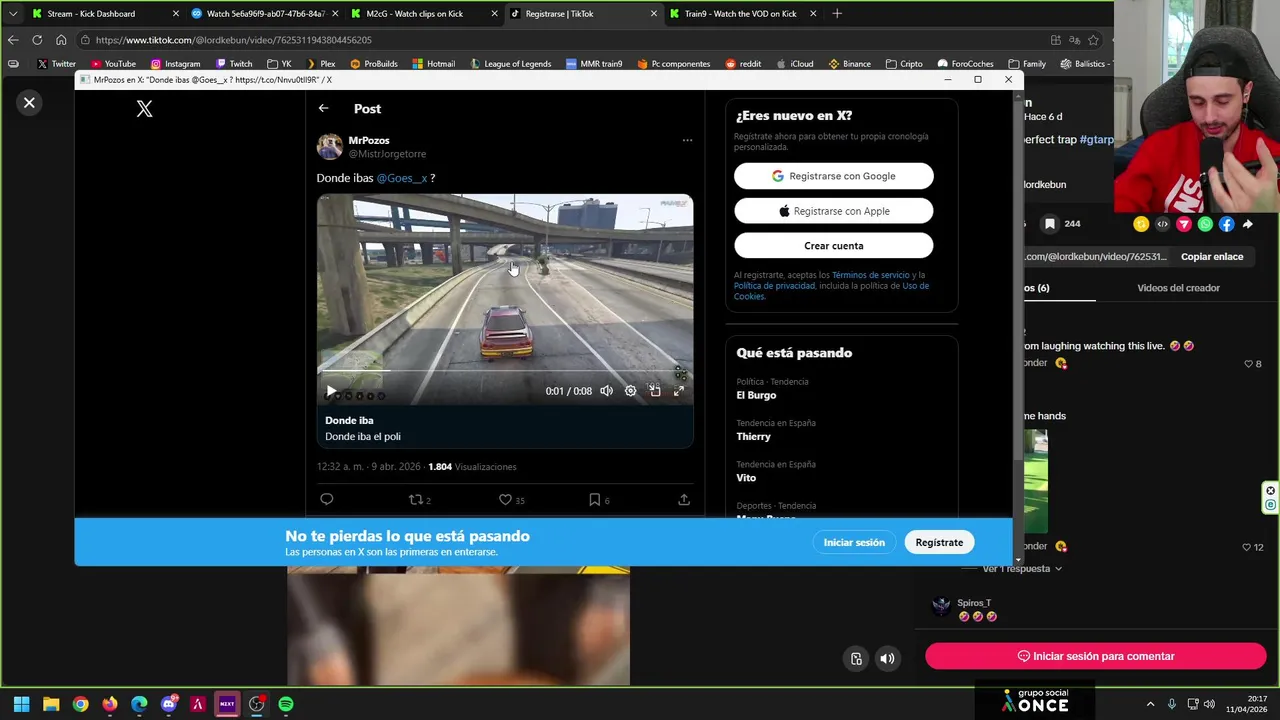
Task: Seek in the X video progress bar
Action: coord(505,371)
